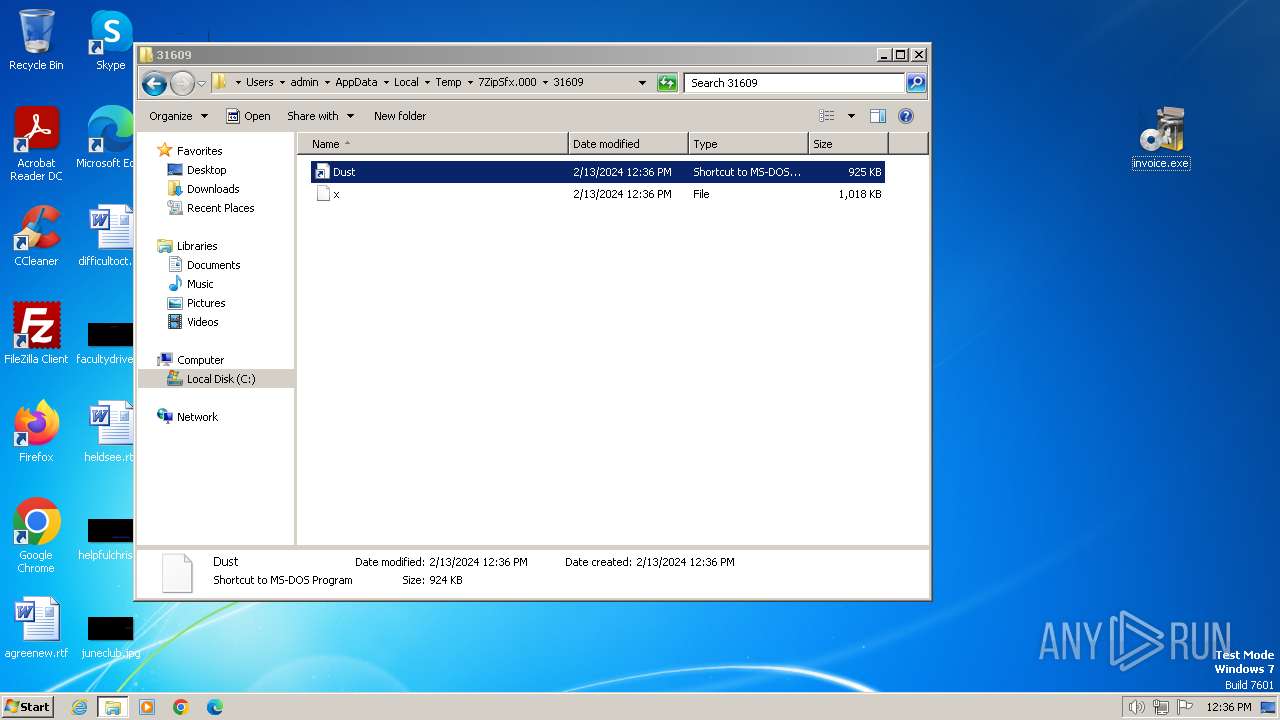Sort files by the Size column
1280x720 pixels.
[x=848, y=144]
